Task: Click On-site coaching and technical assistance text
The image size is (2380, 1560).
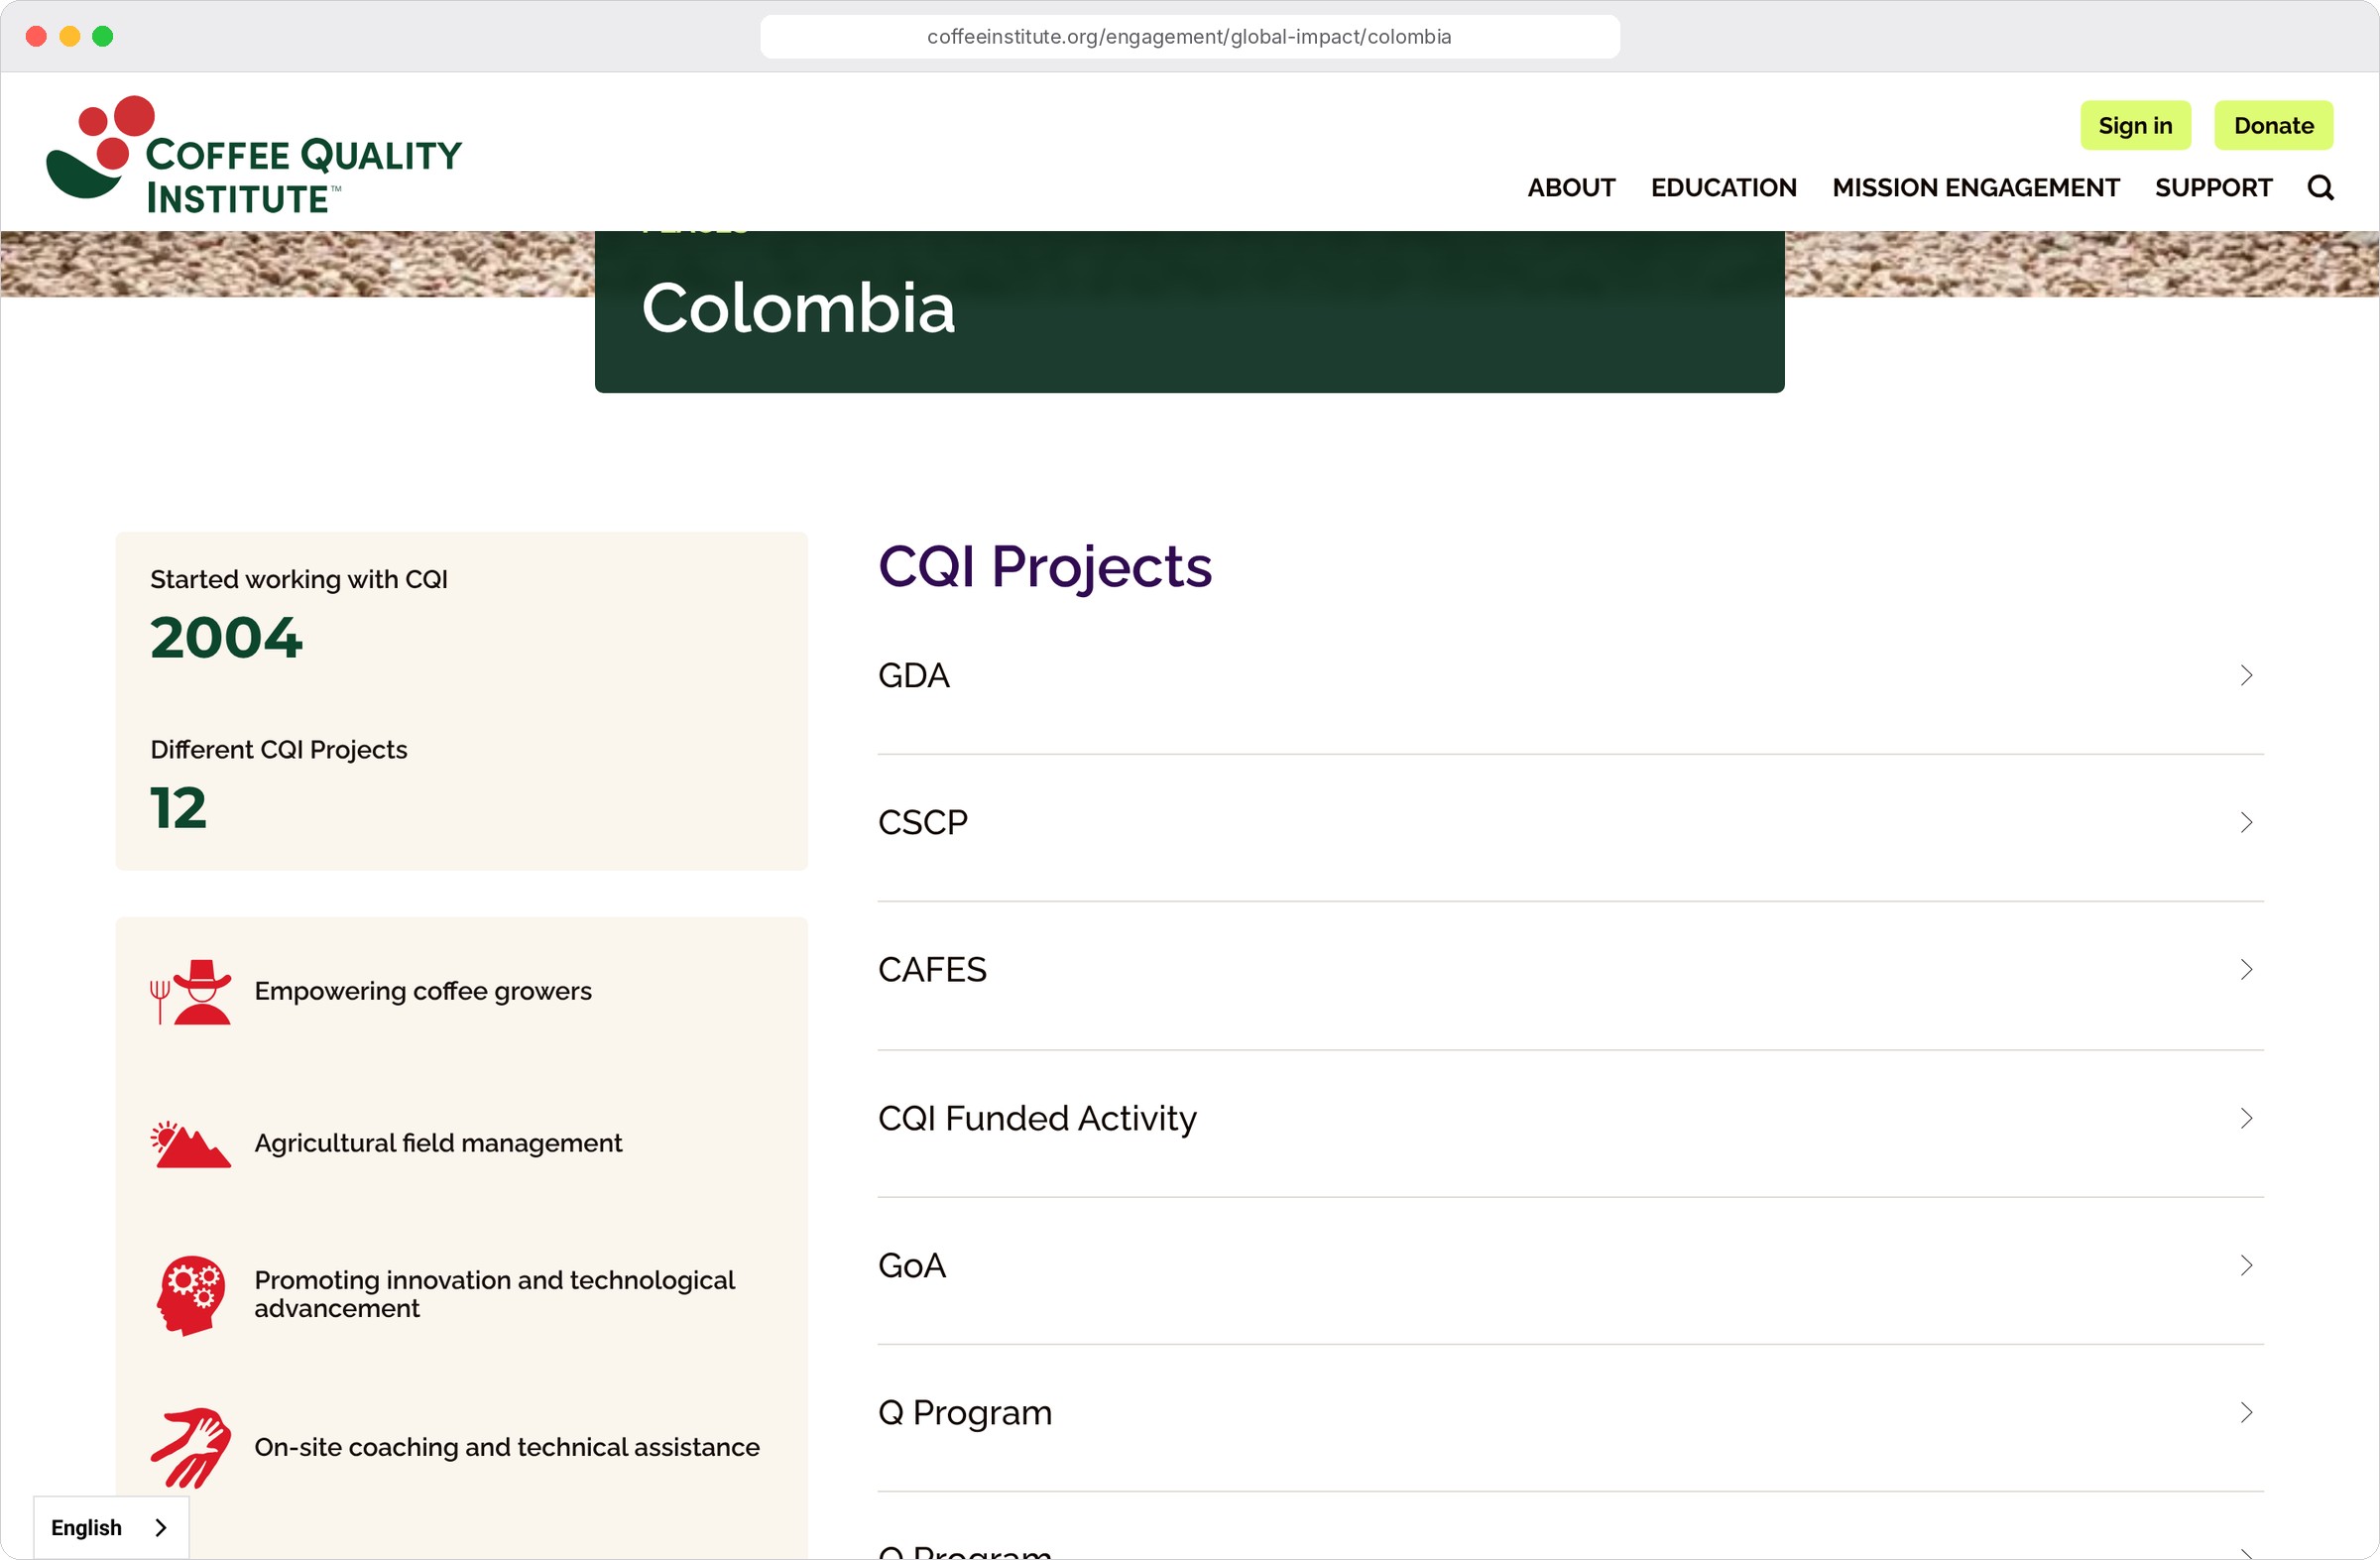Action: (x=507, y=1447)
